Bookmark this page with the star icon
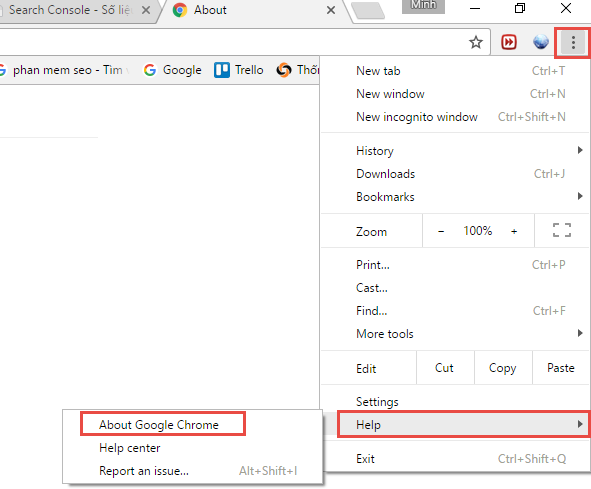The image size is (591, 489). pos(476,42)
